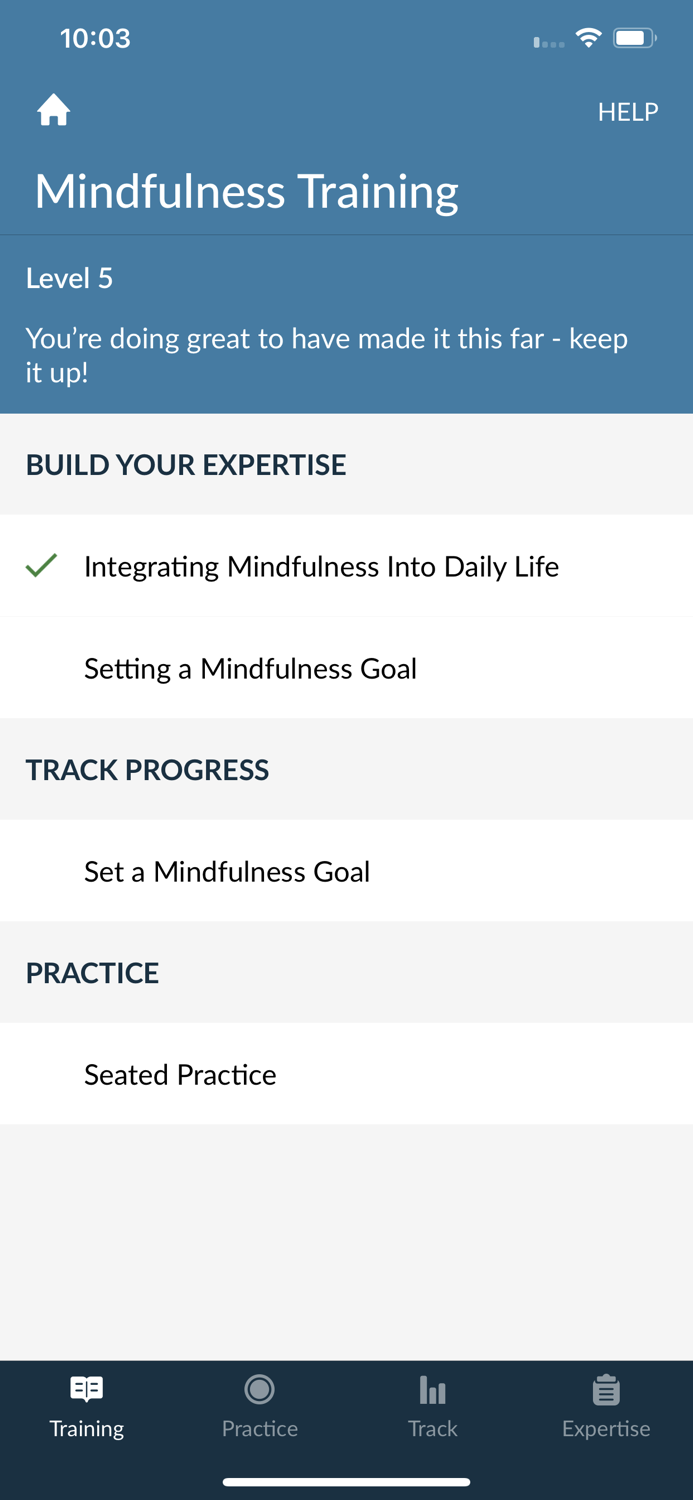Viewport: 693px width, 1500px height.
Task: Click the Home icon at top left
Action: pos(53,110)
